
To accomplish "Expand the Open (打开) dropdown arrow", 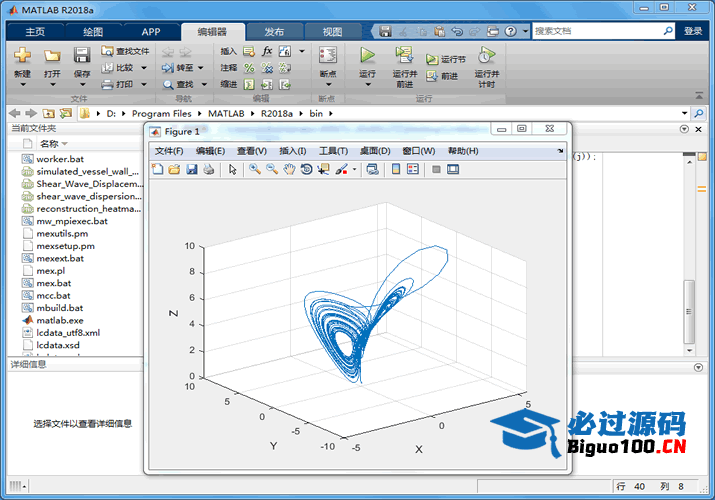I will point(52,85).
